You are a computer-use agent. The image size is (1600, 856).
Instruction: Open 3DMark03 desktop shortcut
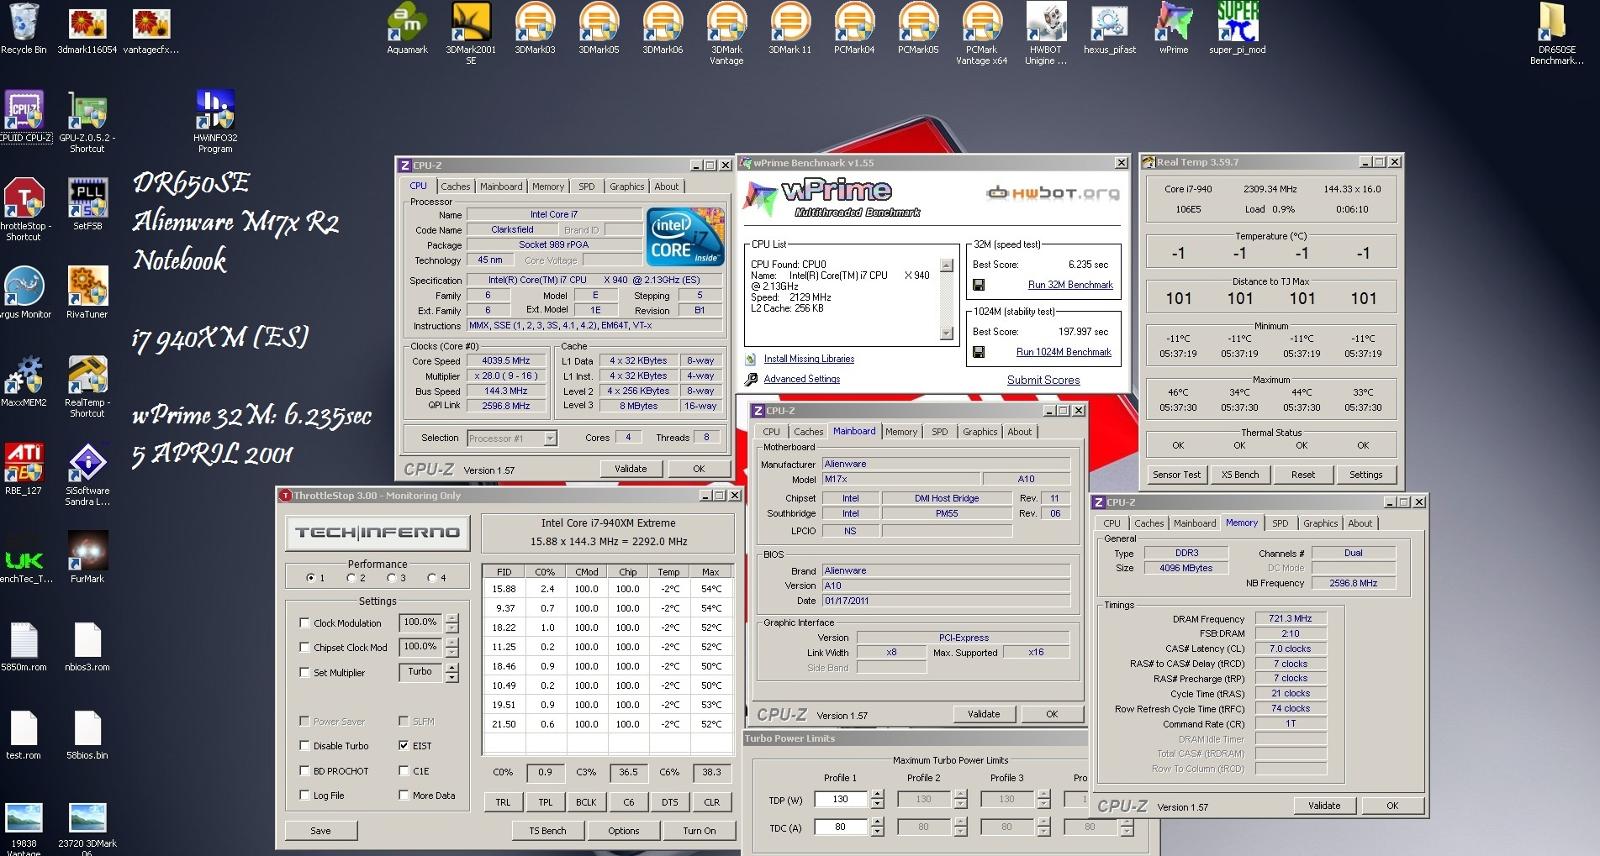[x=535, y=28]
